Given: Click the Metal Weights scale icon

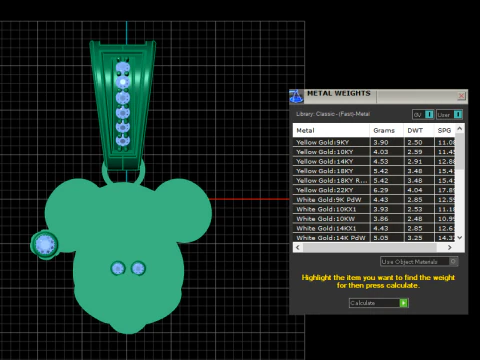Looking at the screenshot, I should tap(296, 96).
